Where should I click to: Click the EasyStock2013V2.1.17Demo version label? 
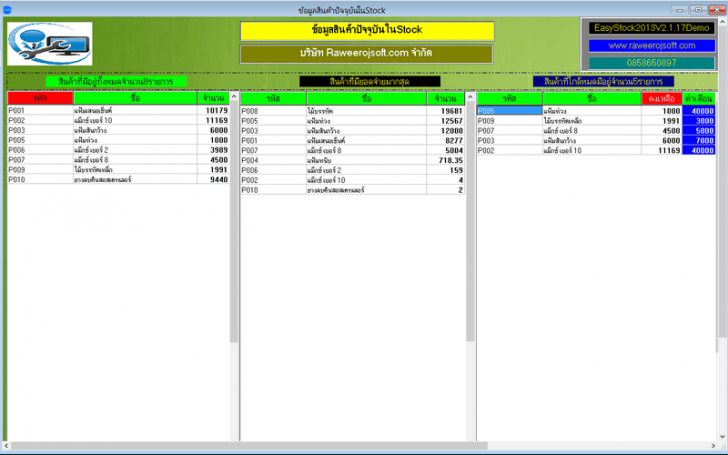[x=651, y=28]
